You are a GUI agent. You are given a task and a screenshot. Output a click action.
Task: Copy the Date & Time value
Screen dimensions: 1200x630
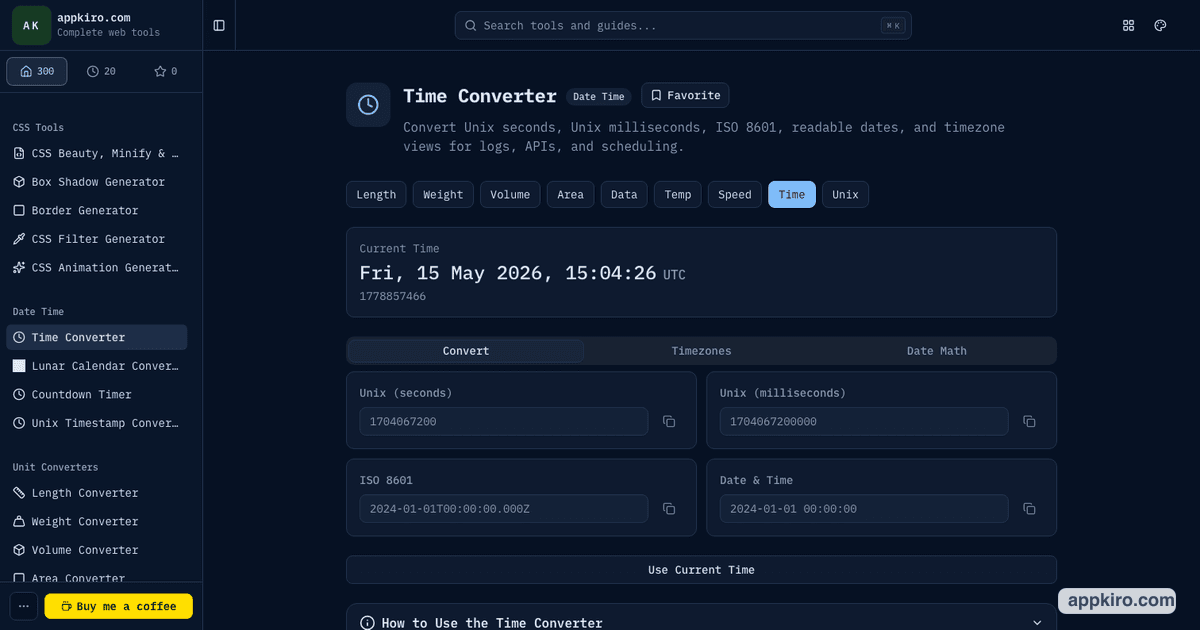tap(1029, 509)
